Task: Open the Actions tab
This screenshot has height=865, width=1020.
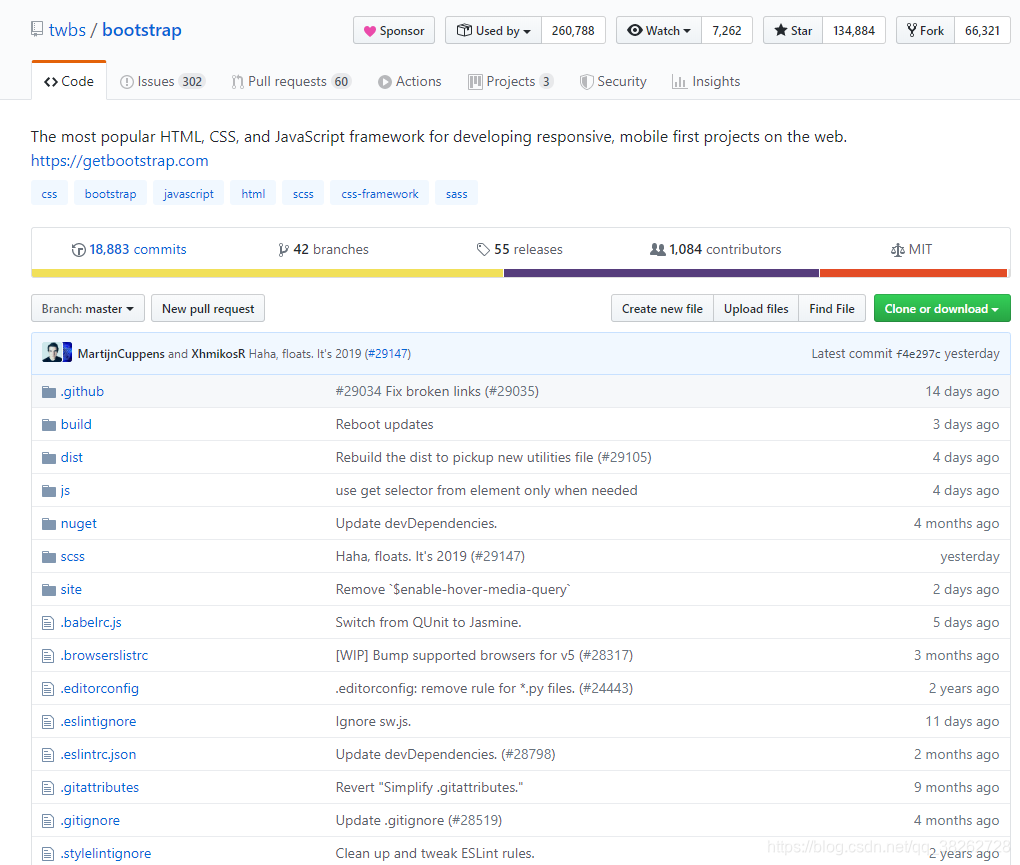Action: (410, 81)
